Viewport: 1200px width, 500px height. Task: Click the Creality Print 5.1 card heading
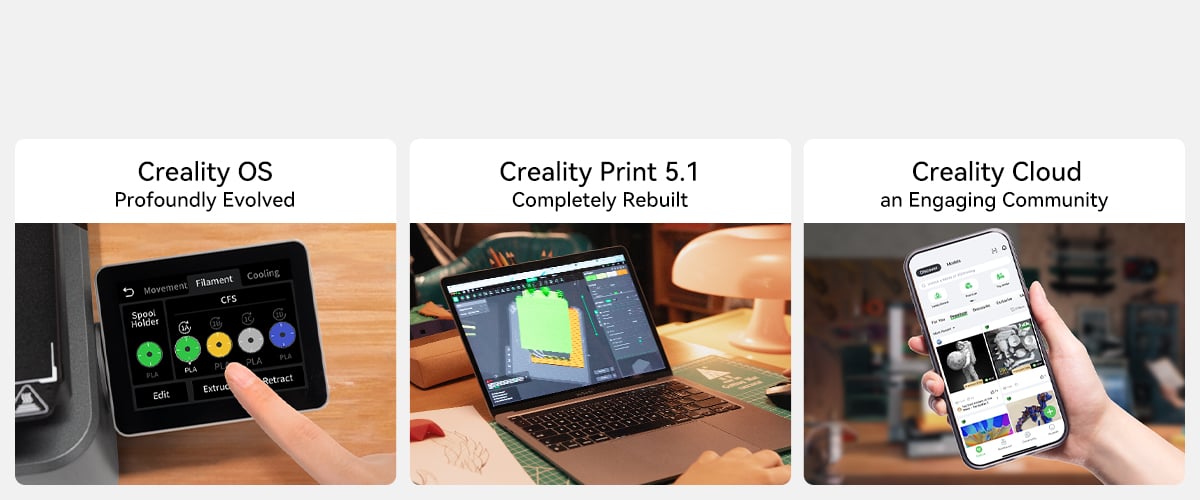pyautogui.click(x=600, y=171)
